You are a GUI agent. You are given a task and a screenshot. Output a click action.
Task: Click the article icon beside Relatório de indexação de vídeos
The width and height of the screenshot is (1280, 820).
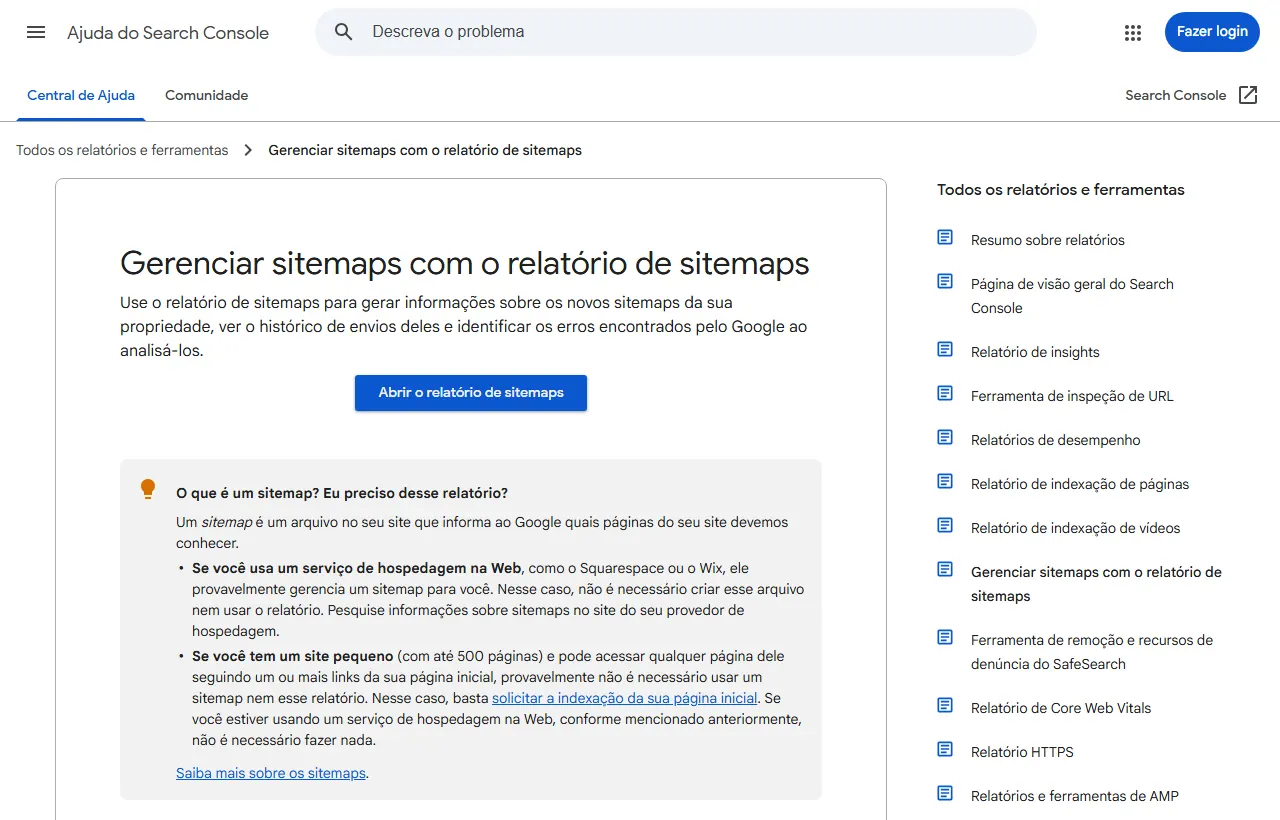click(x=945, y=525)
